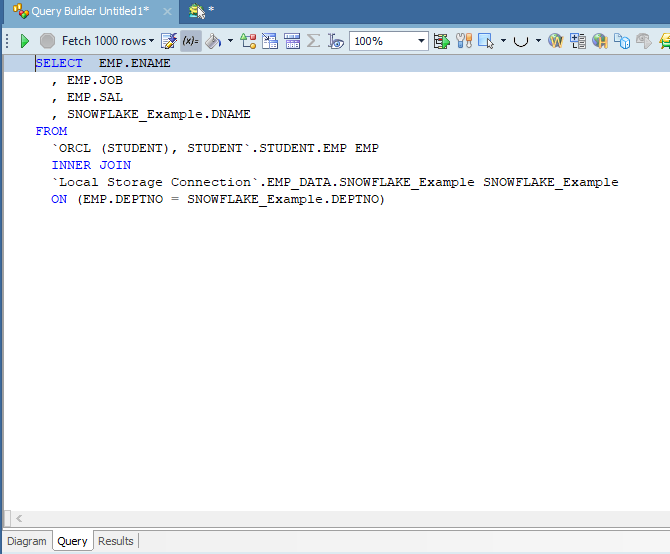Click EMP.SAL in the select list

(95, 97)
